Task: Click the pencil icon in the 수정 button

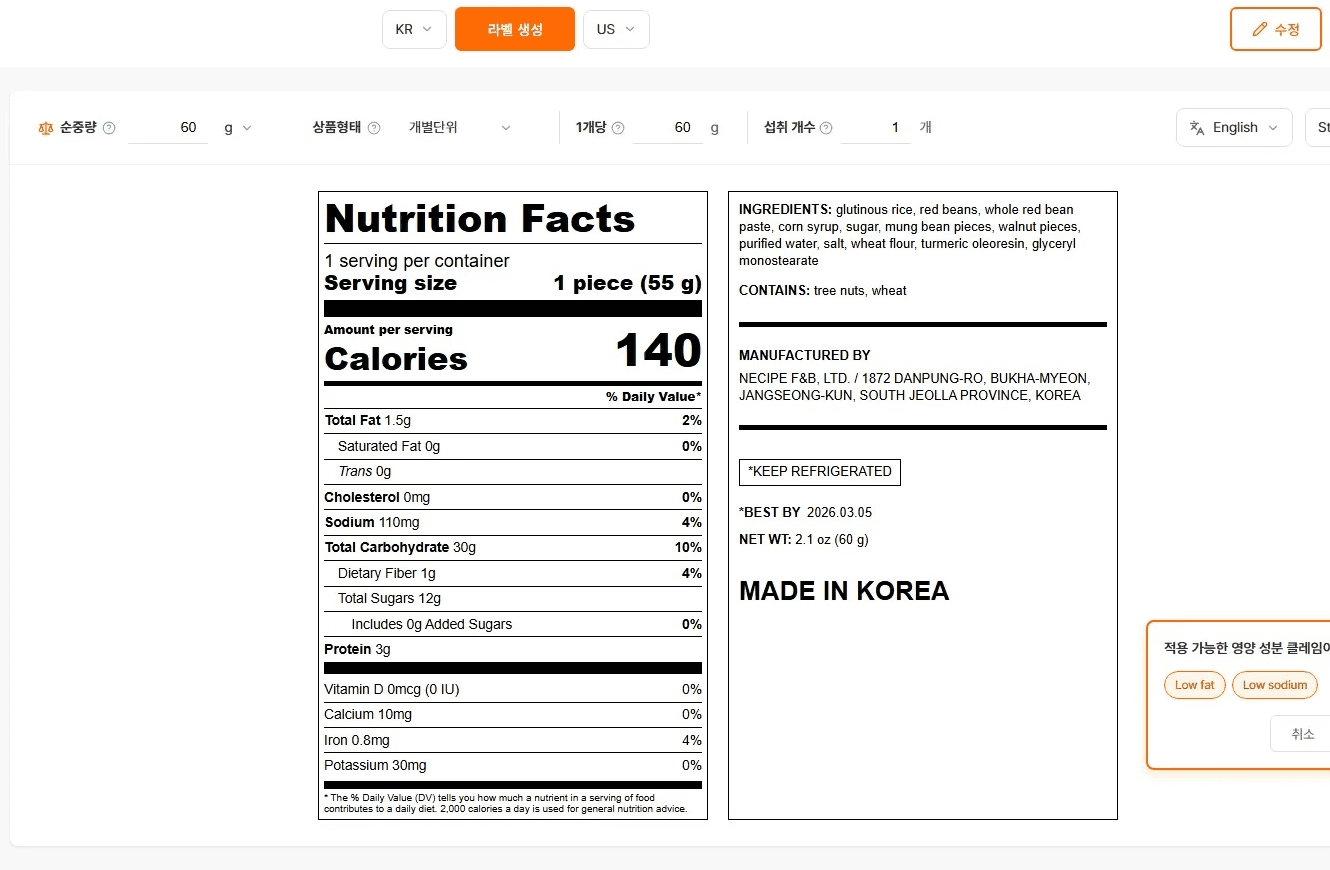Action: click(x=1260, y=29)
